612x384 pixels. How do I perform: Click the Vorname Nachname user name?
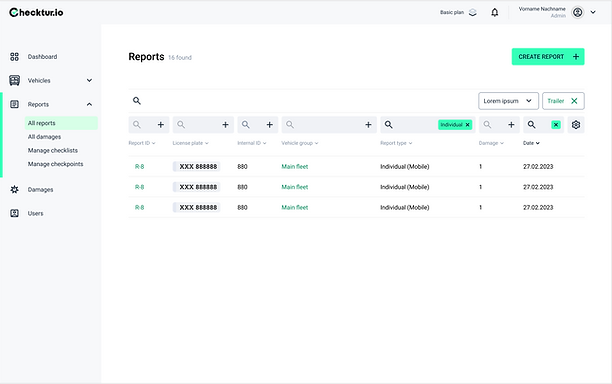tap(542, 9)
